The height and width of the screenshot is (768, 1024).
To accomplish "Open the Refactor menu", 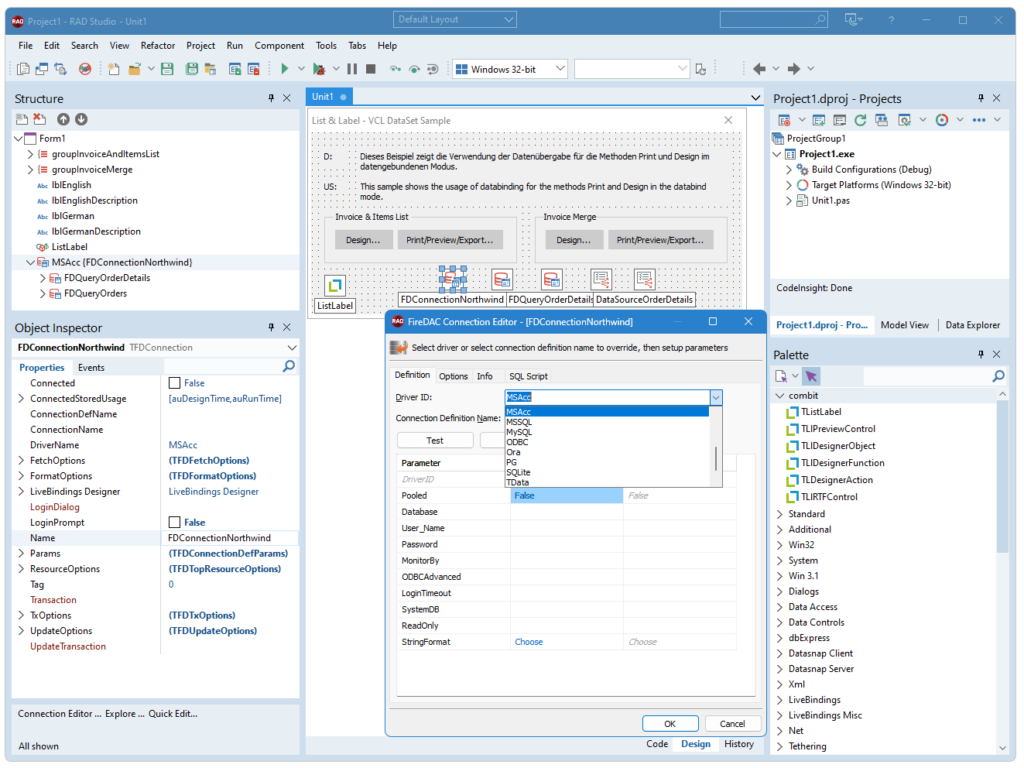I will click(x=157, y=46).
